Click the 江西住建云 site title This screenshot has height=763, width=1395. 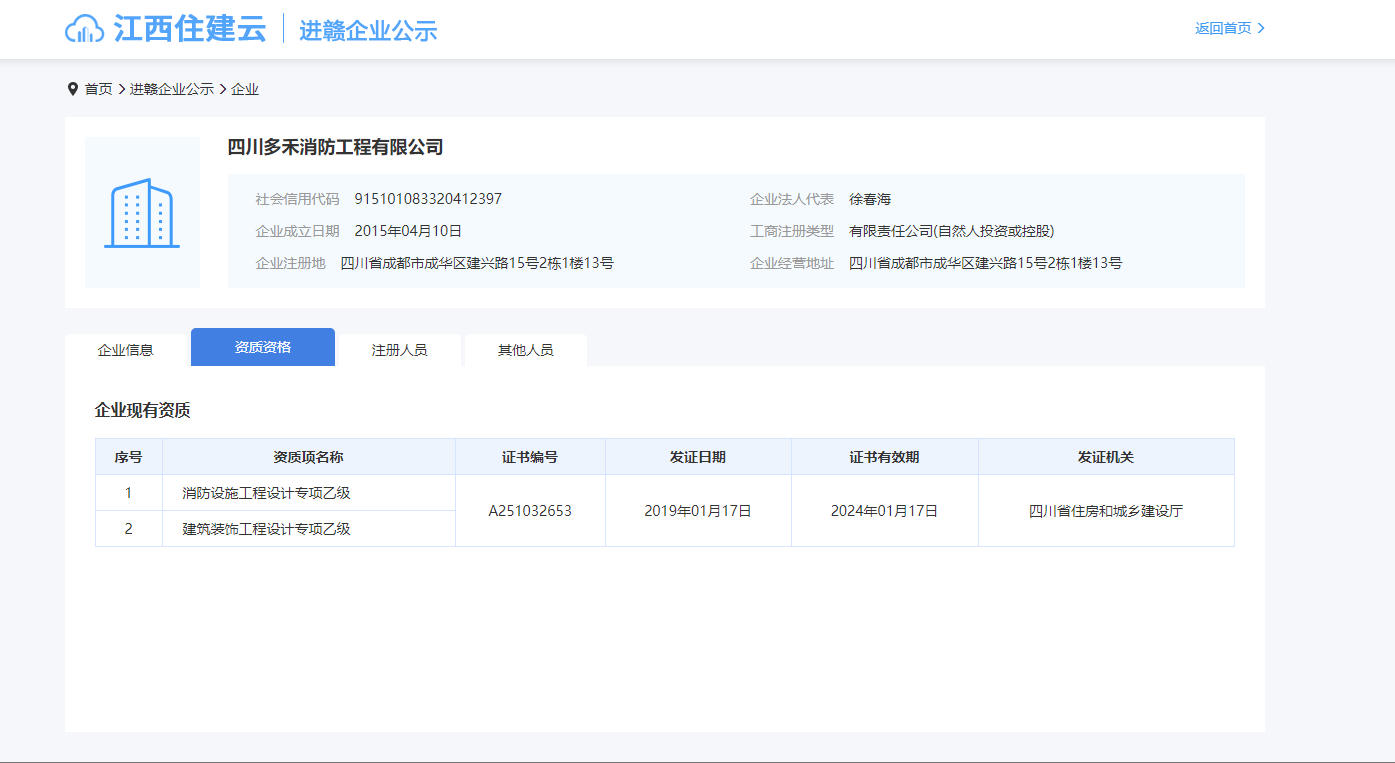190,28
